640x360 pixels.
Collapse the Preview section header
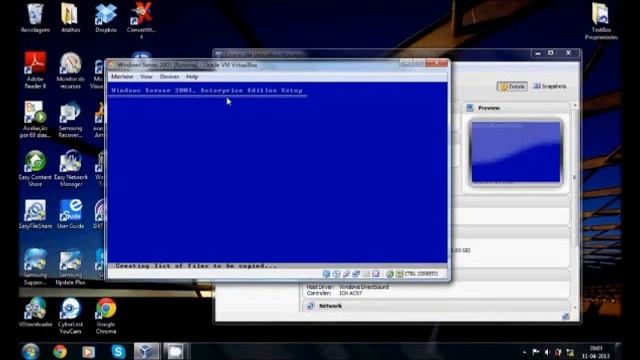516,108
